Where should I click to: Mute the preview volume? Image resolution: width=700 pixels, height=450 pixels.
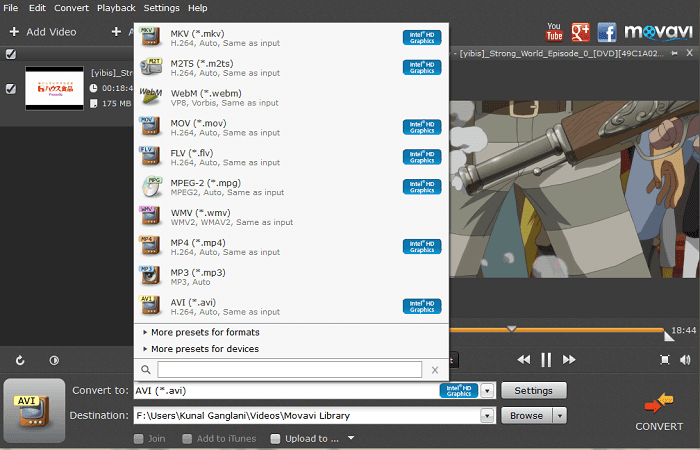[x=685, y=360]
